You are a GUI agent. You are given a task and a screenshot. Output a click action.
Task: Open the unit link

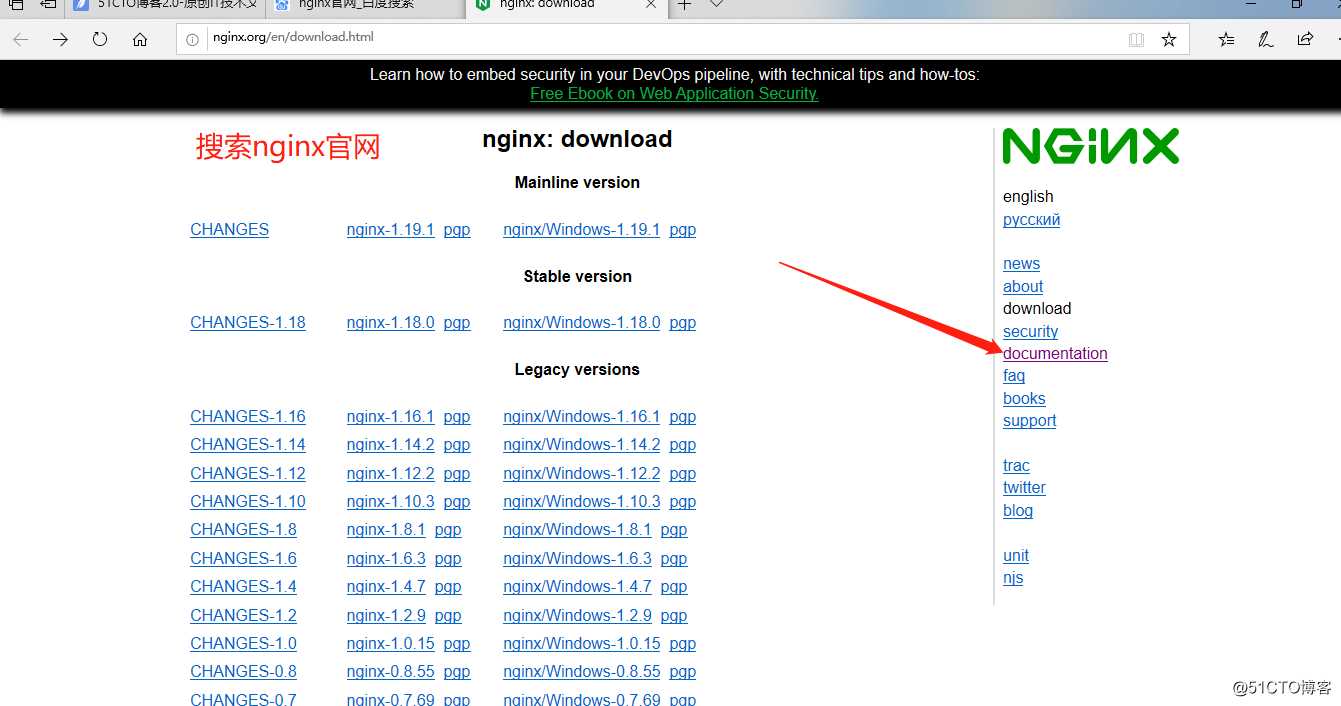click(1016, 555)
